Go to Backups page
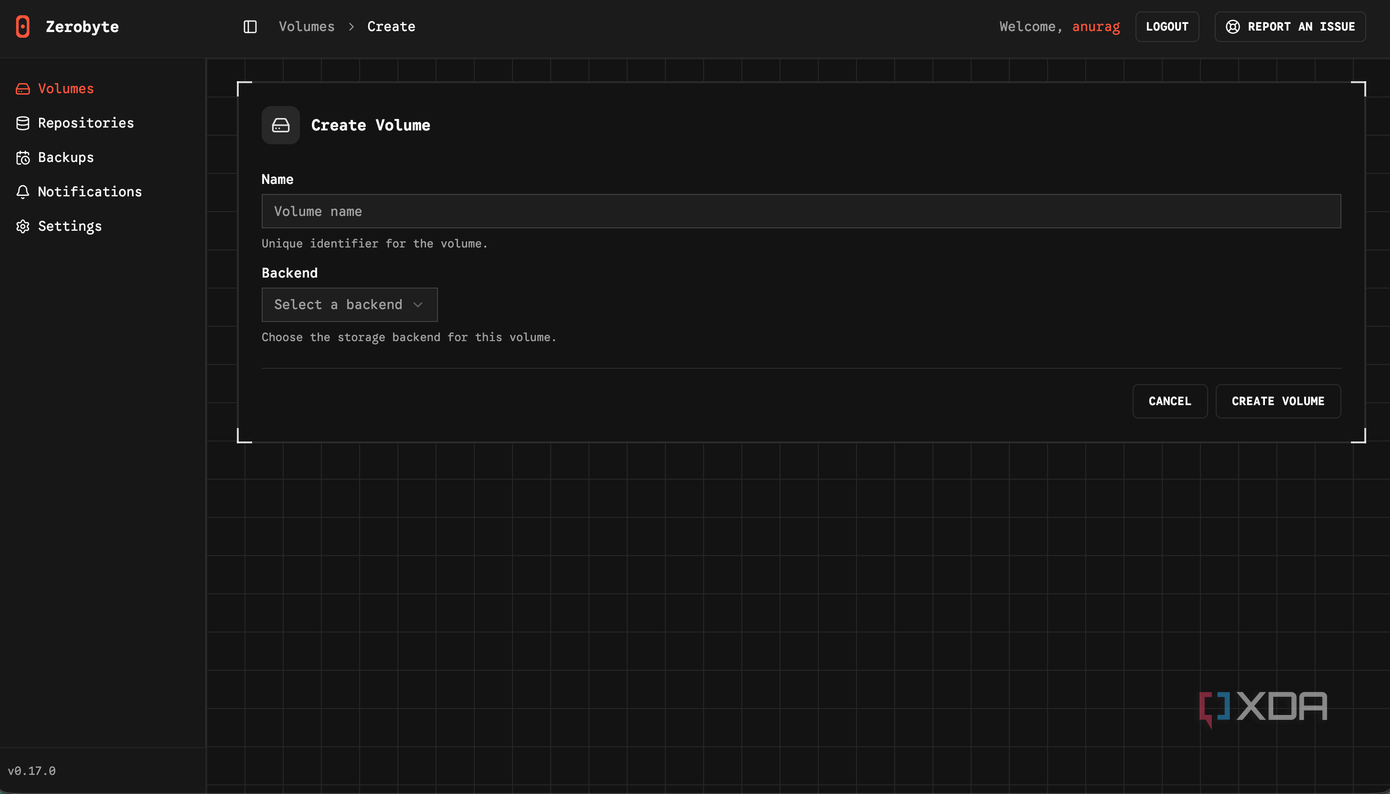 66,158
